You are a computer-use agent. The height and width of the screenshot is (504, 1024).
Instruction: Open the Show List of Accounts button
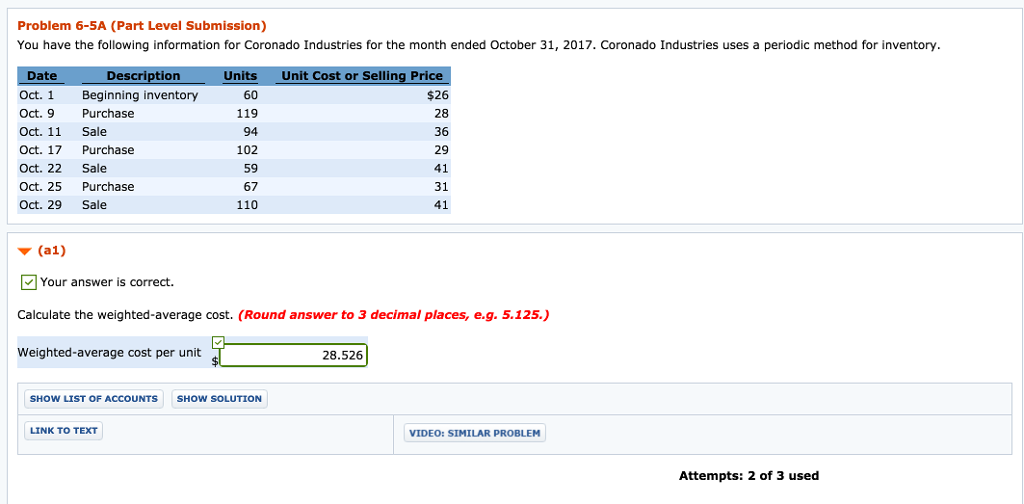[94, 399]
